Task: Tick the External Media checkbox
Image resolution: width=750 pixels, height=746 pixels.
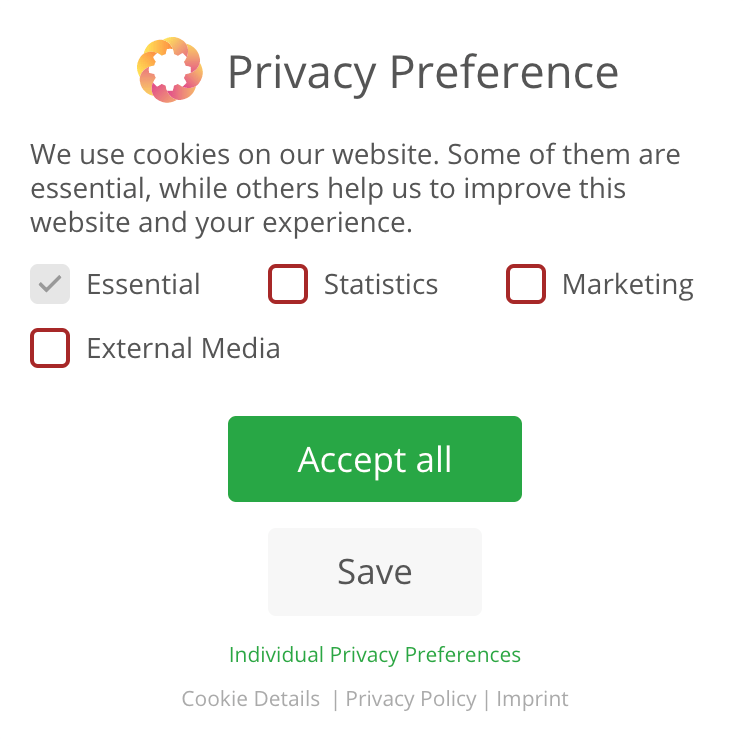Action: 50,348
